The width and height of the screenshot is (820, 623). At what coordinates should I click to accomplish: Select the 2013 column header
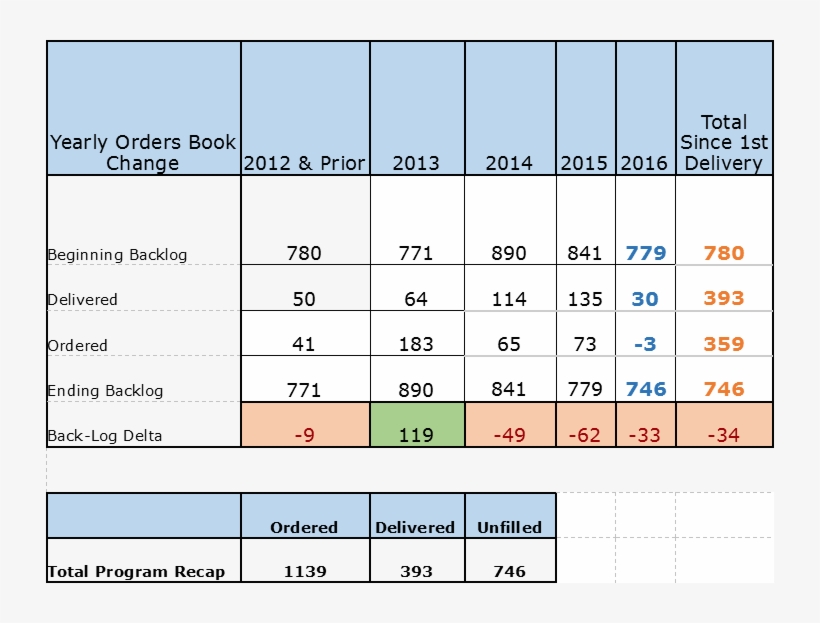416,163
